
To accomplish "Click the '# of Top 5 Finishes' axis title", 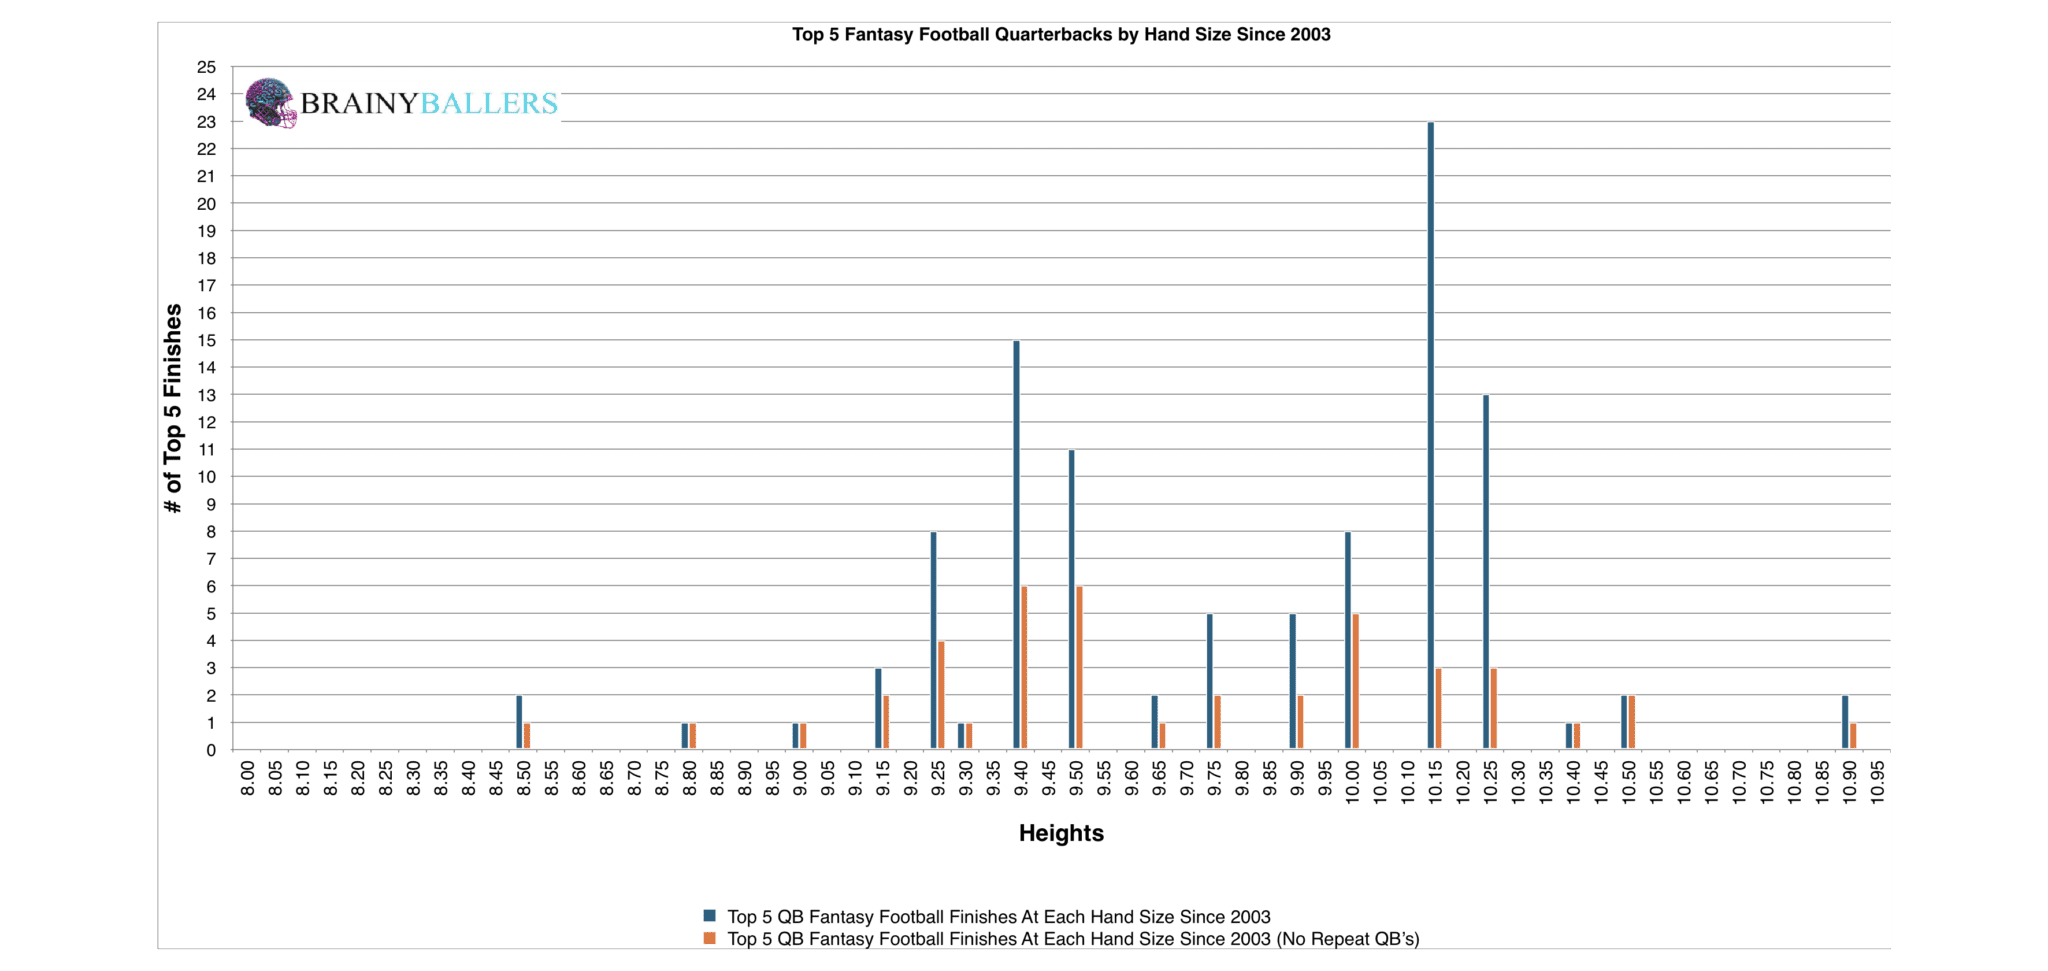I will 173,408.
